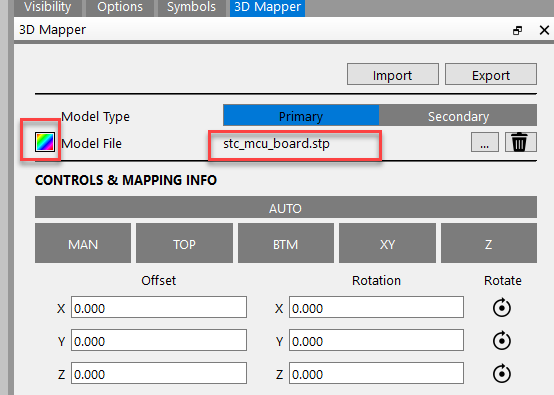
Task: Click the Import button
Action: pos(393,74)
